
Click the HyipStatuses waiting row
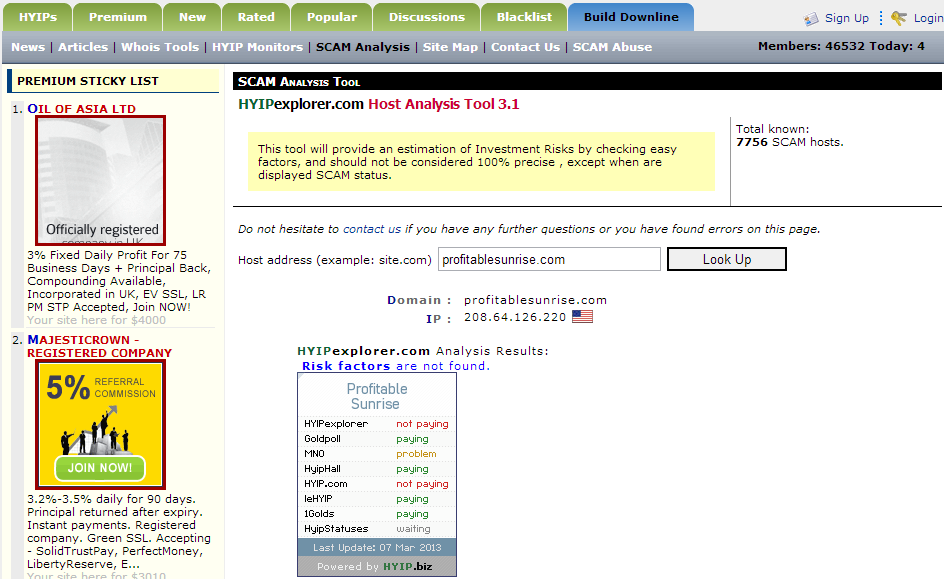(x=377, y=529)
